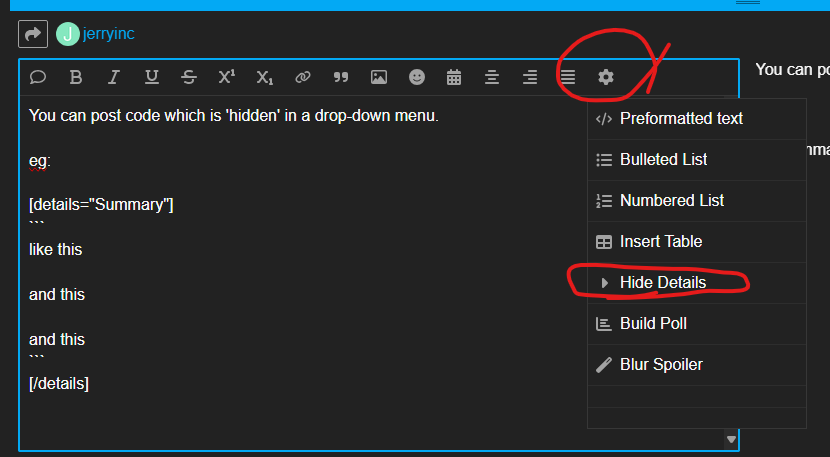Image resolution: width=830 pixels, height=457 pixels.
Task: Center-align the text
Action: coord(492,77)
